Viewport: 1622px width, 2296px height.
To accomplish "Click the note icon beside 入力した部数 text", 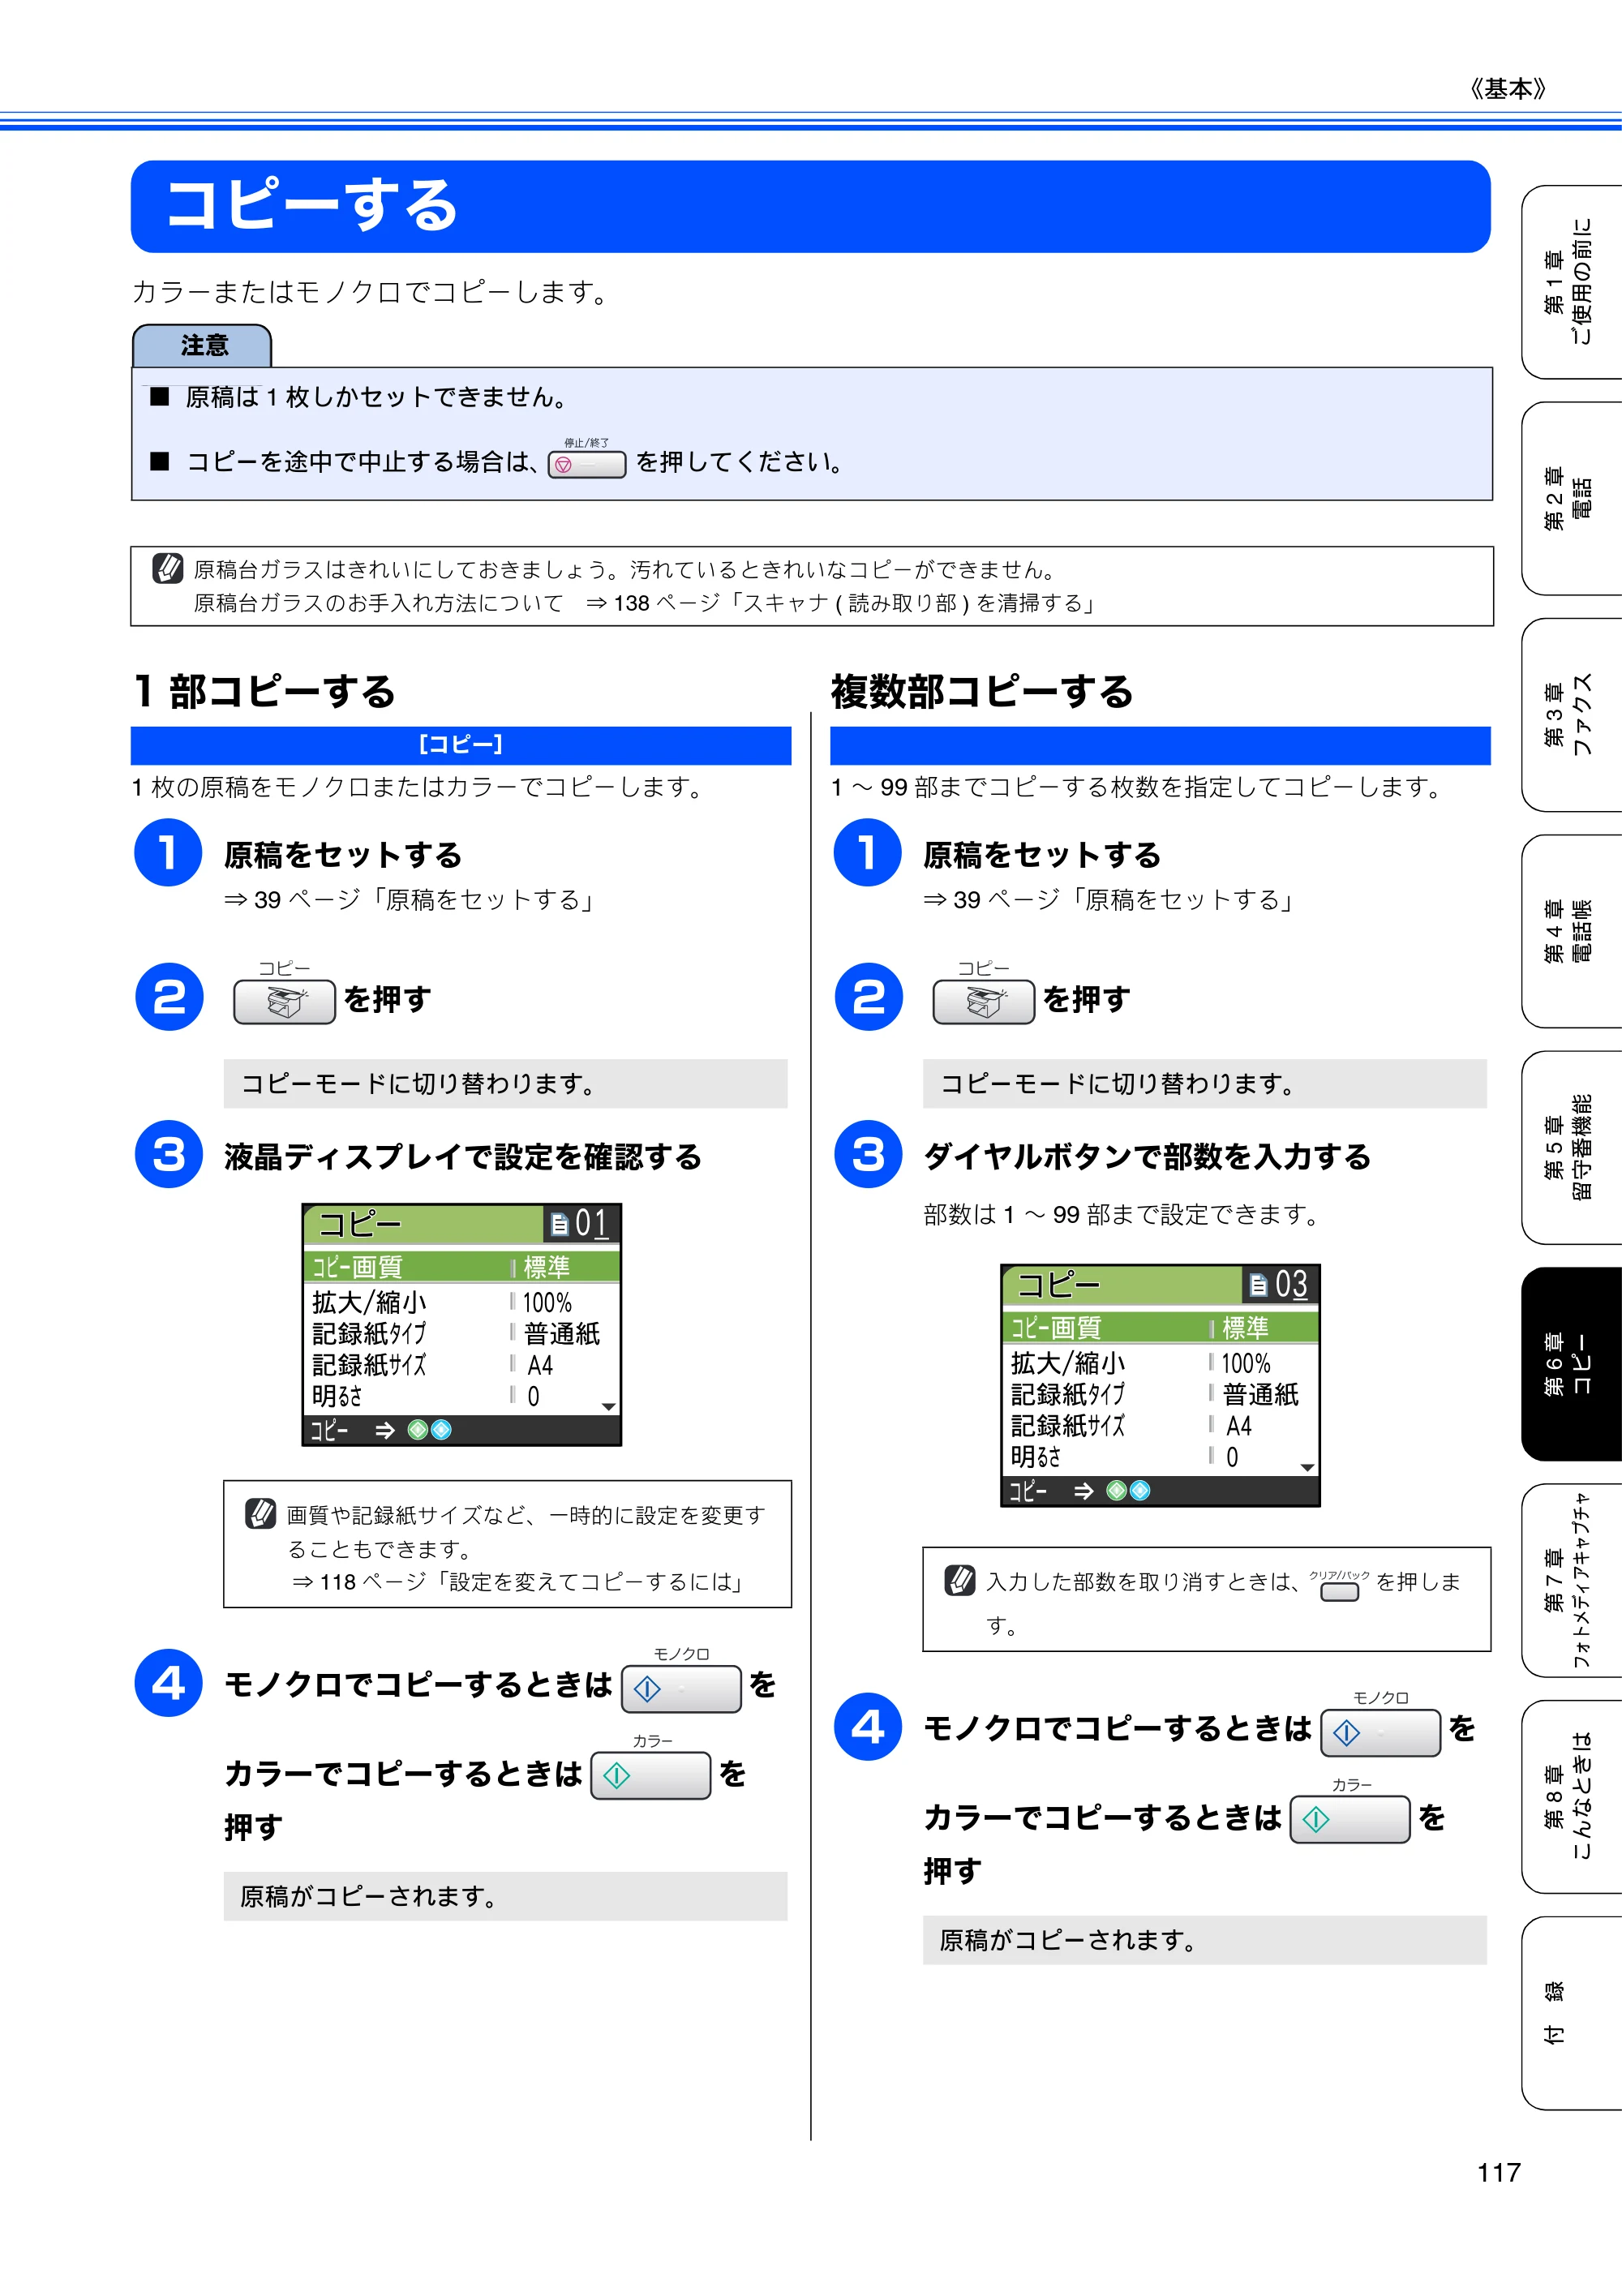I will pos(960,1580).
